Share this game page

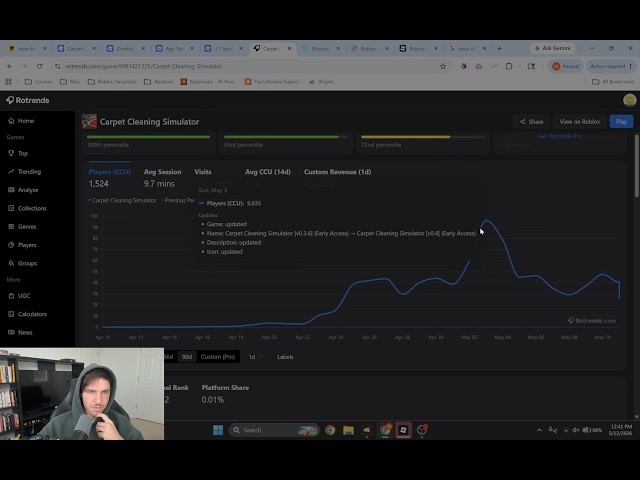[531, 122]
